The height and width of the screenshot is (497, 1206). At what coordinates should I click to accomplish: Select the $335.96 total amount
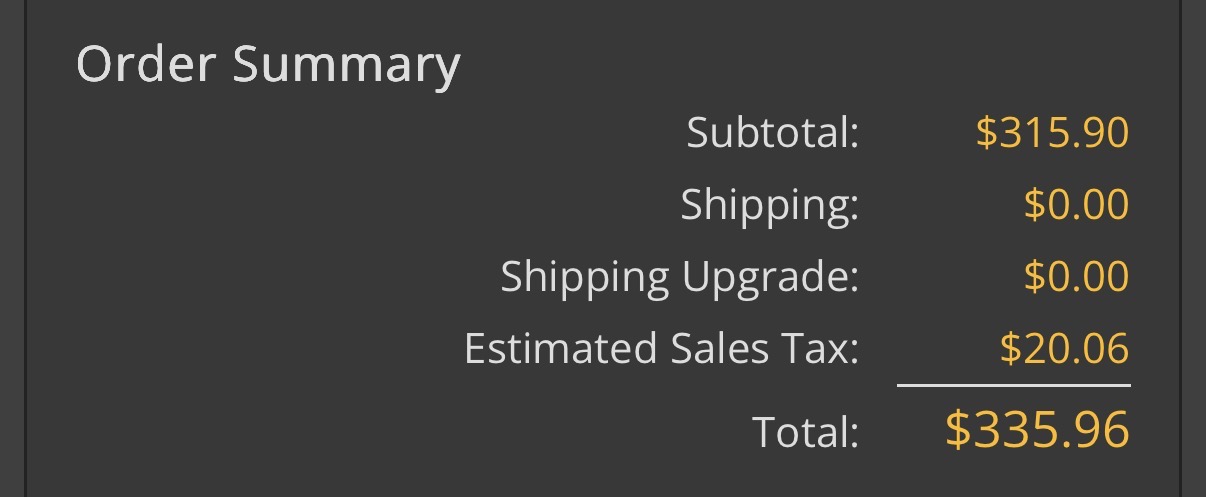coord(1037,429)
